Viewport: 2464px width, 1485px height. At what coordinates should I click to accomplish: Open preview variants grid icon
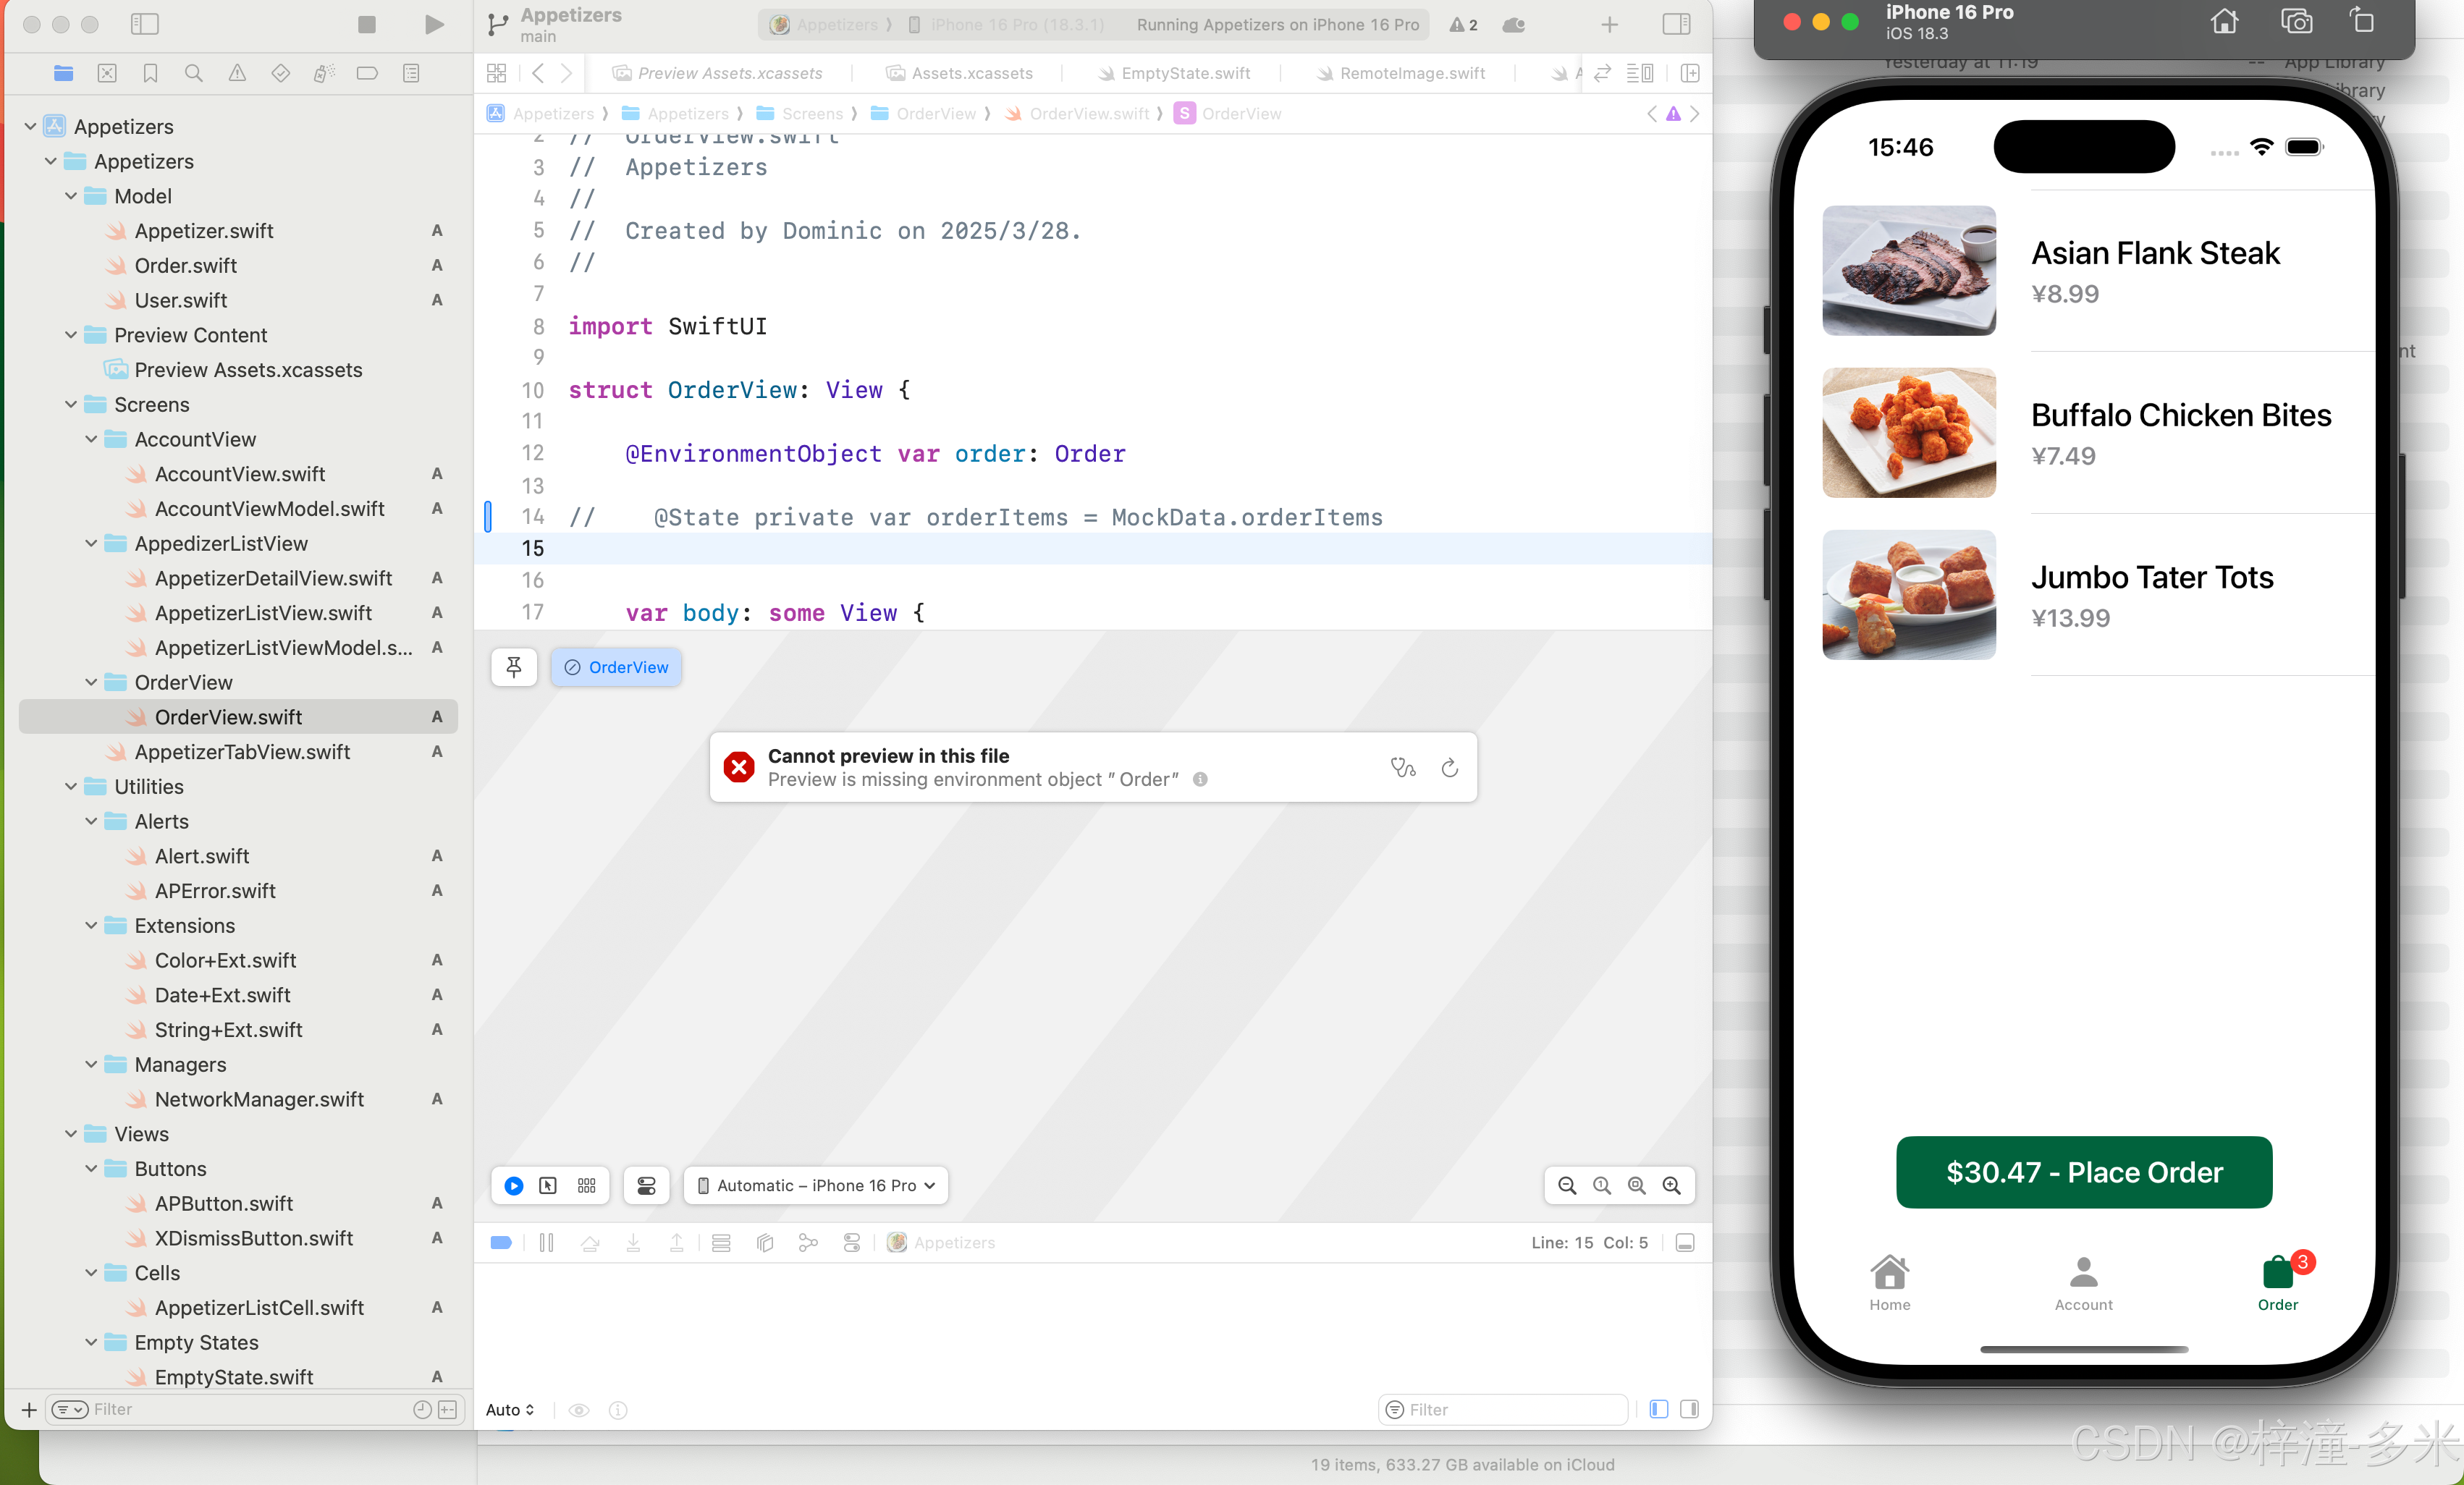tap(587, 1185)
